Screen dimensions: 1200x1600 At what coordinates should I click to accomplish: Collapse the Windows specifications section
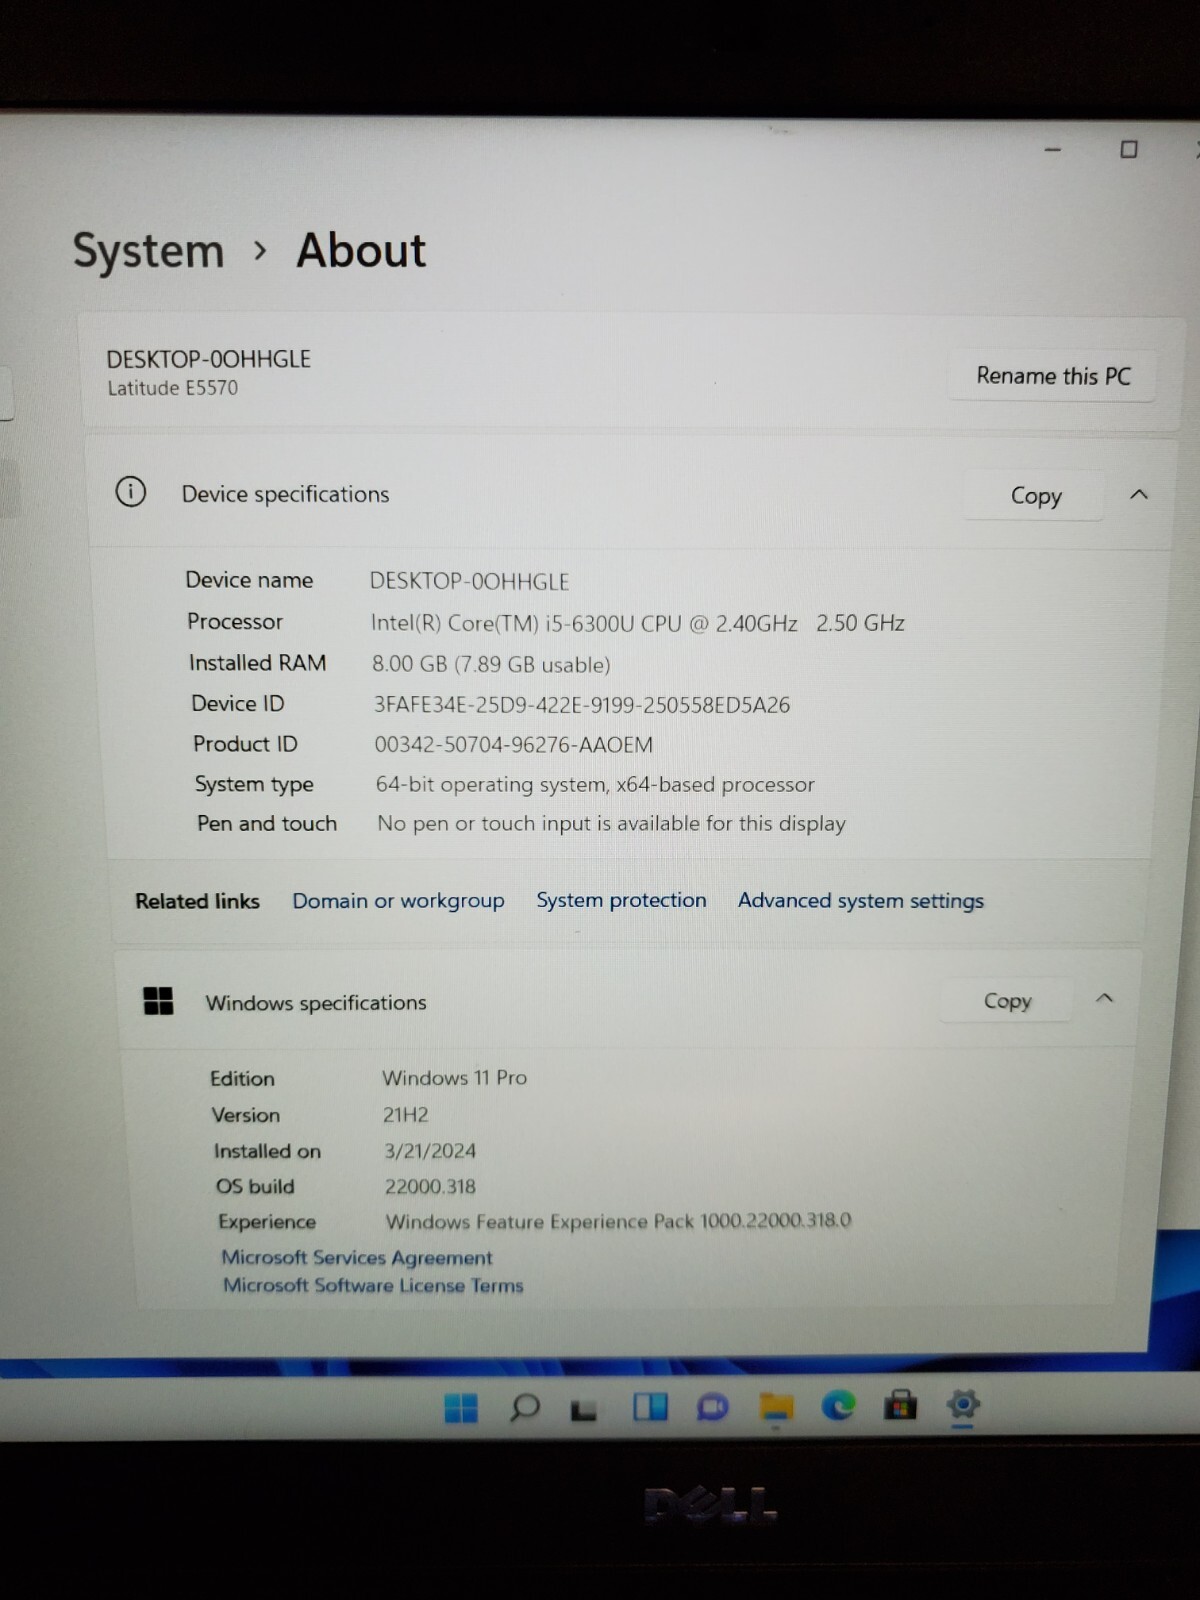1104,998
